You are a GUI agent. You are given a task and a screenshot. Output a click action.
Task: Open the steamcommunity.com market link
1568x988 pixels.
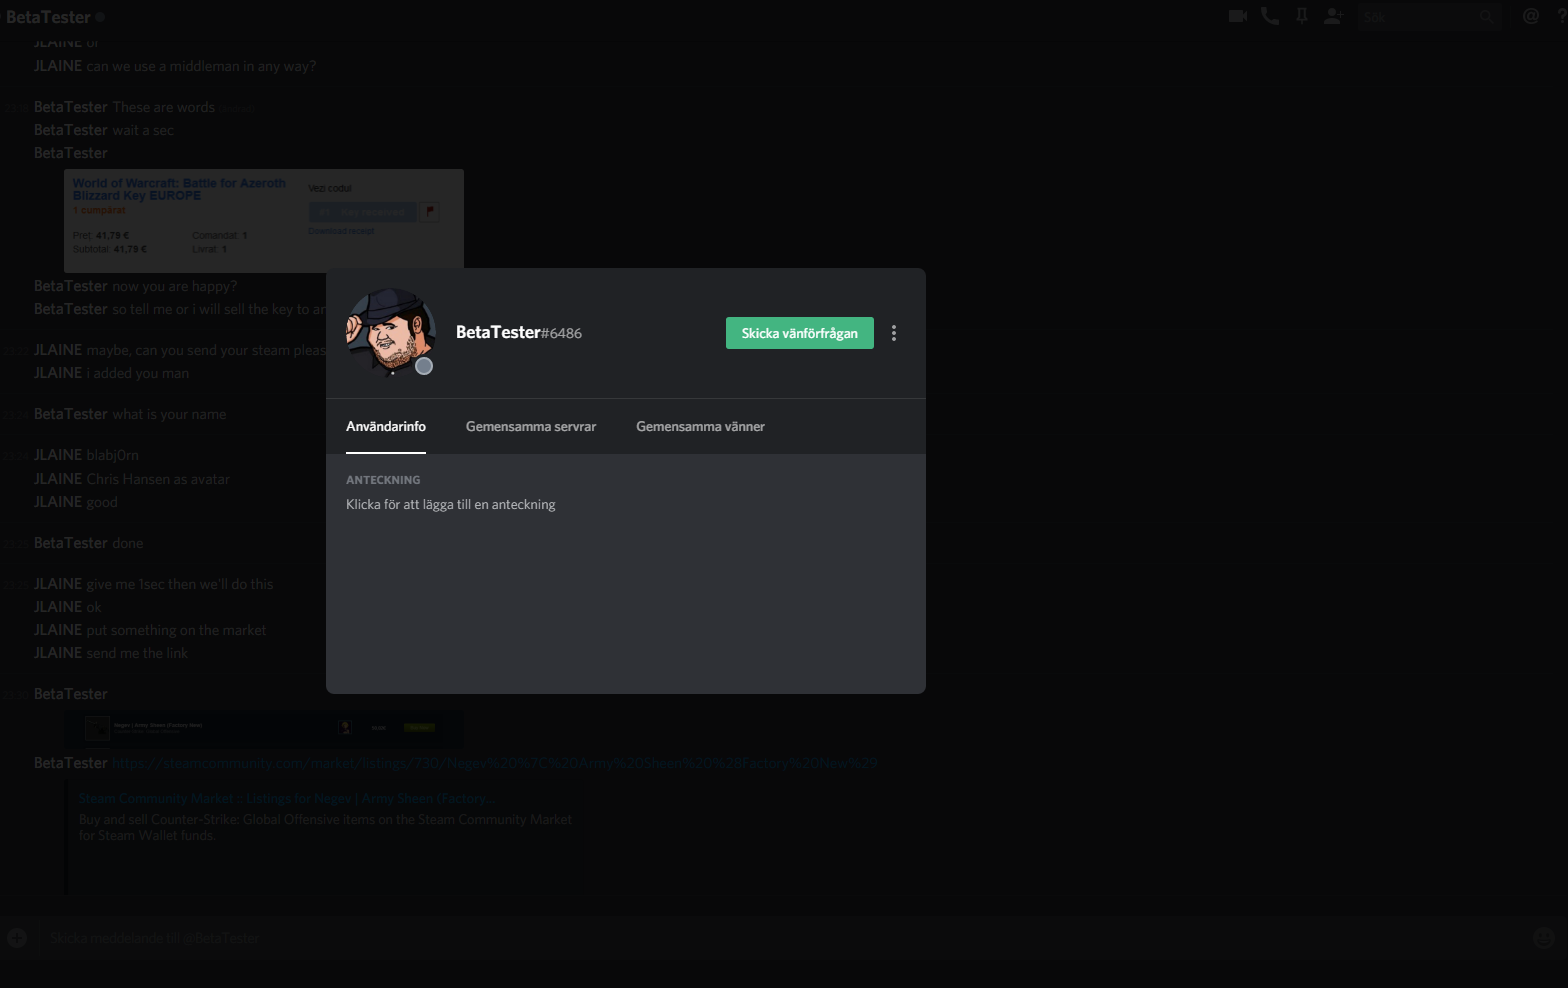[x=494, y=763]
